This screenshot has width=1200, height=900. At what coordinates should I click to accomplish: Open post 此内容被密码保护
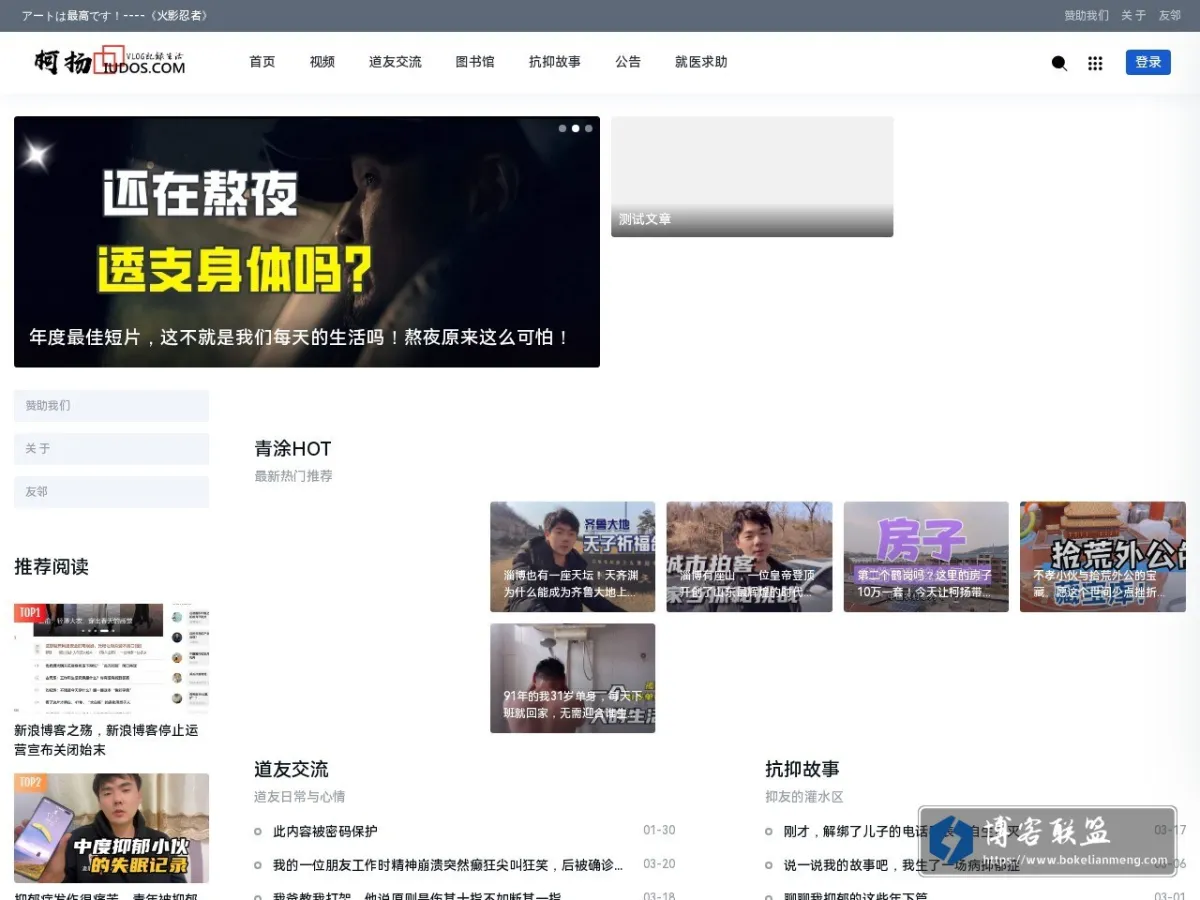[x=325, y=831]
